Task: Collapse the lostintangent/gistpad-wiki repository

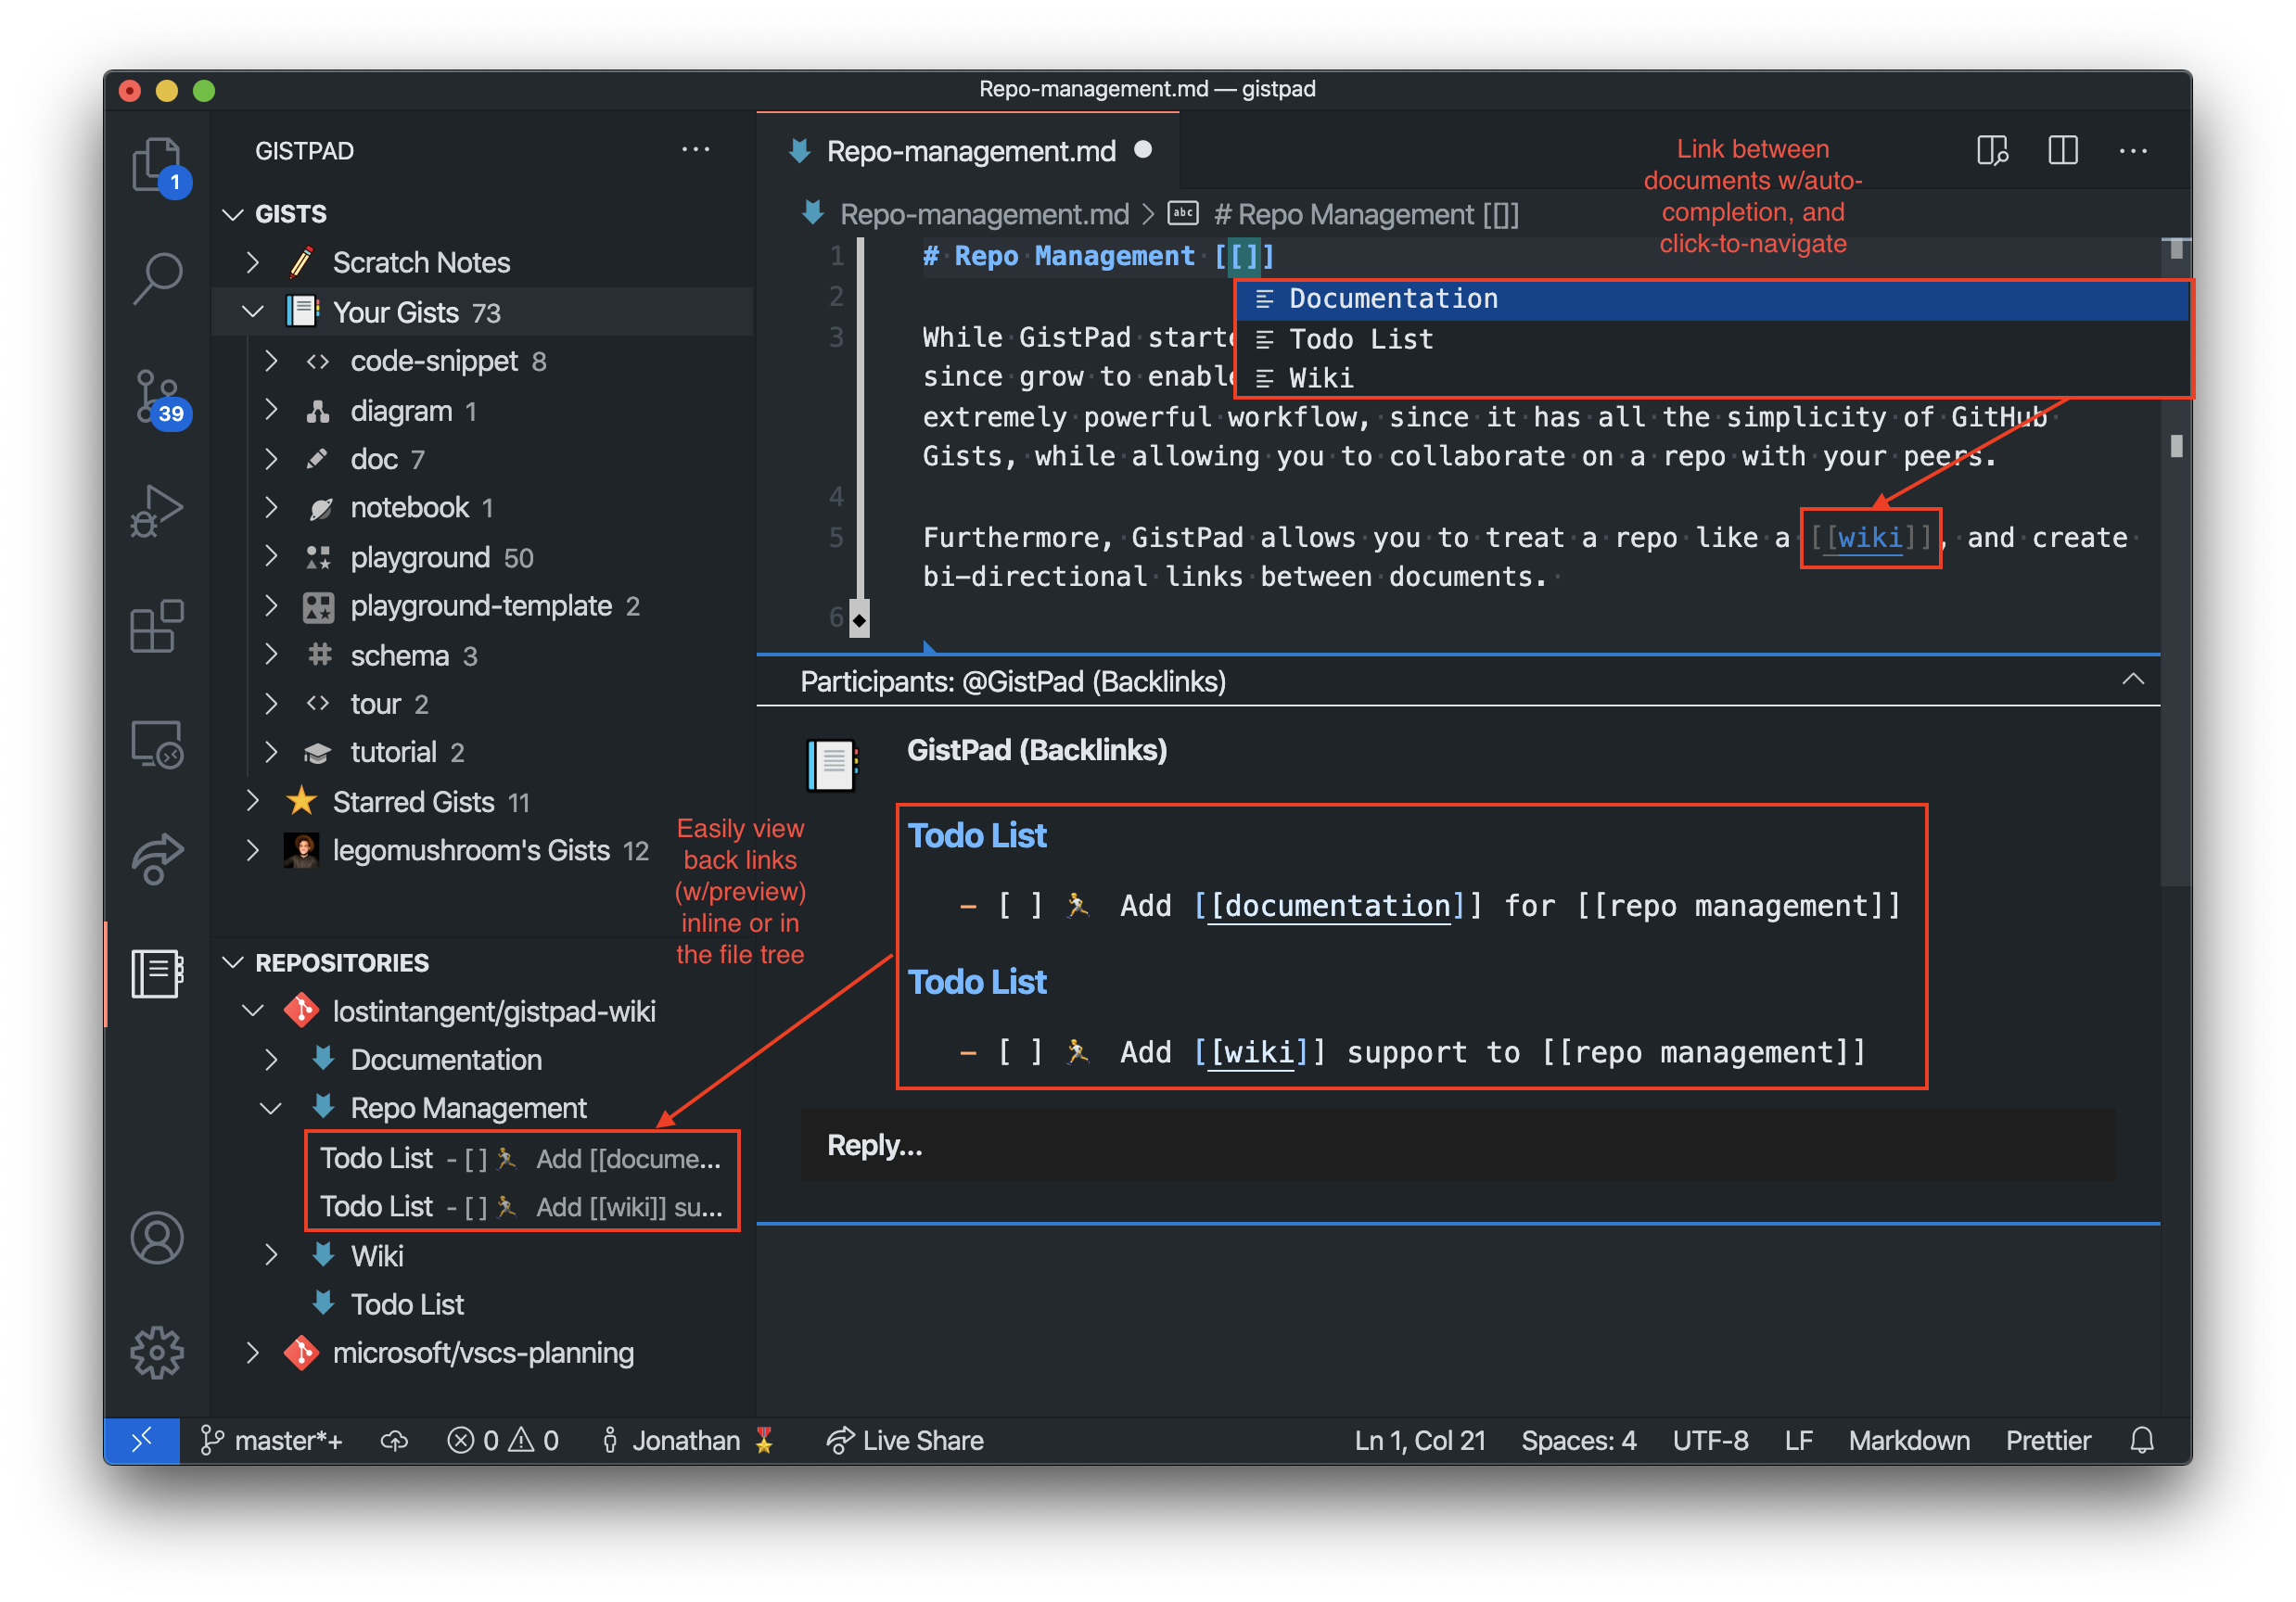Action: pyautogui.click(x=252, y=1011)
